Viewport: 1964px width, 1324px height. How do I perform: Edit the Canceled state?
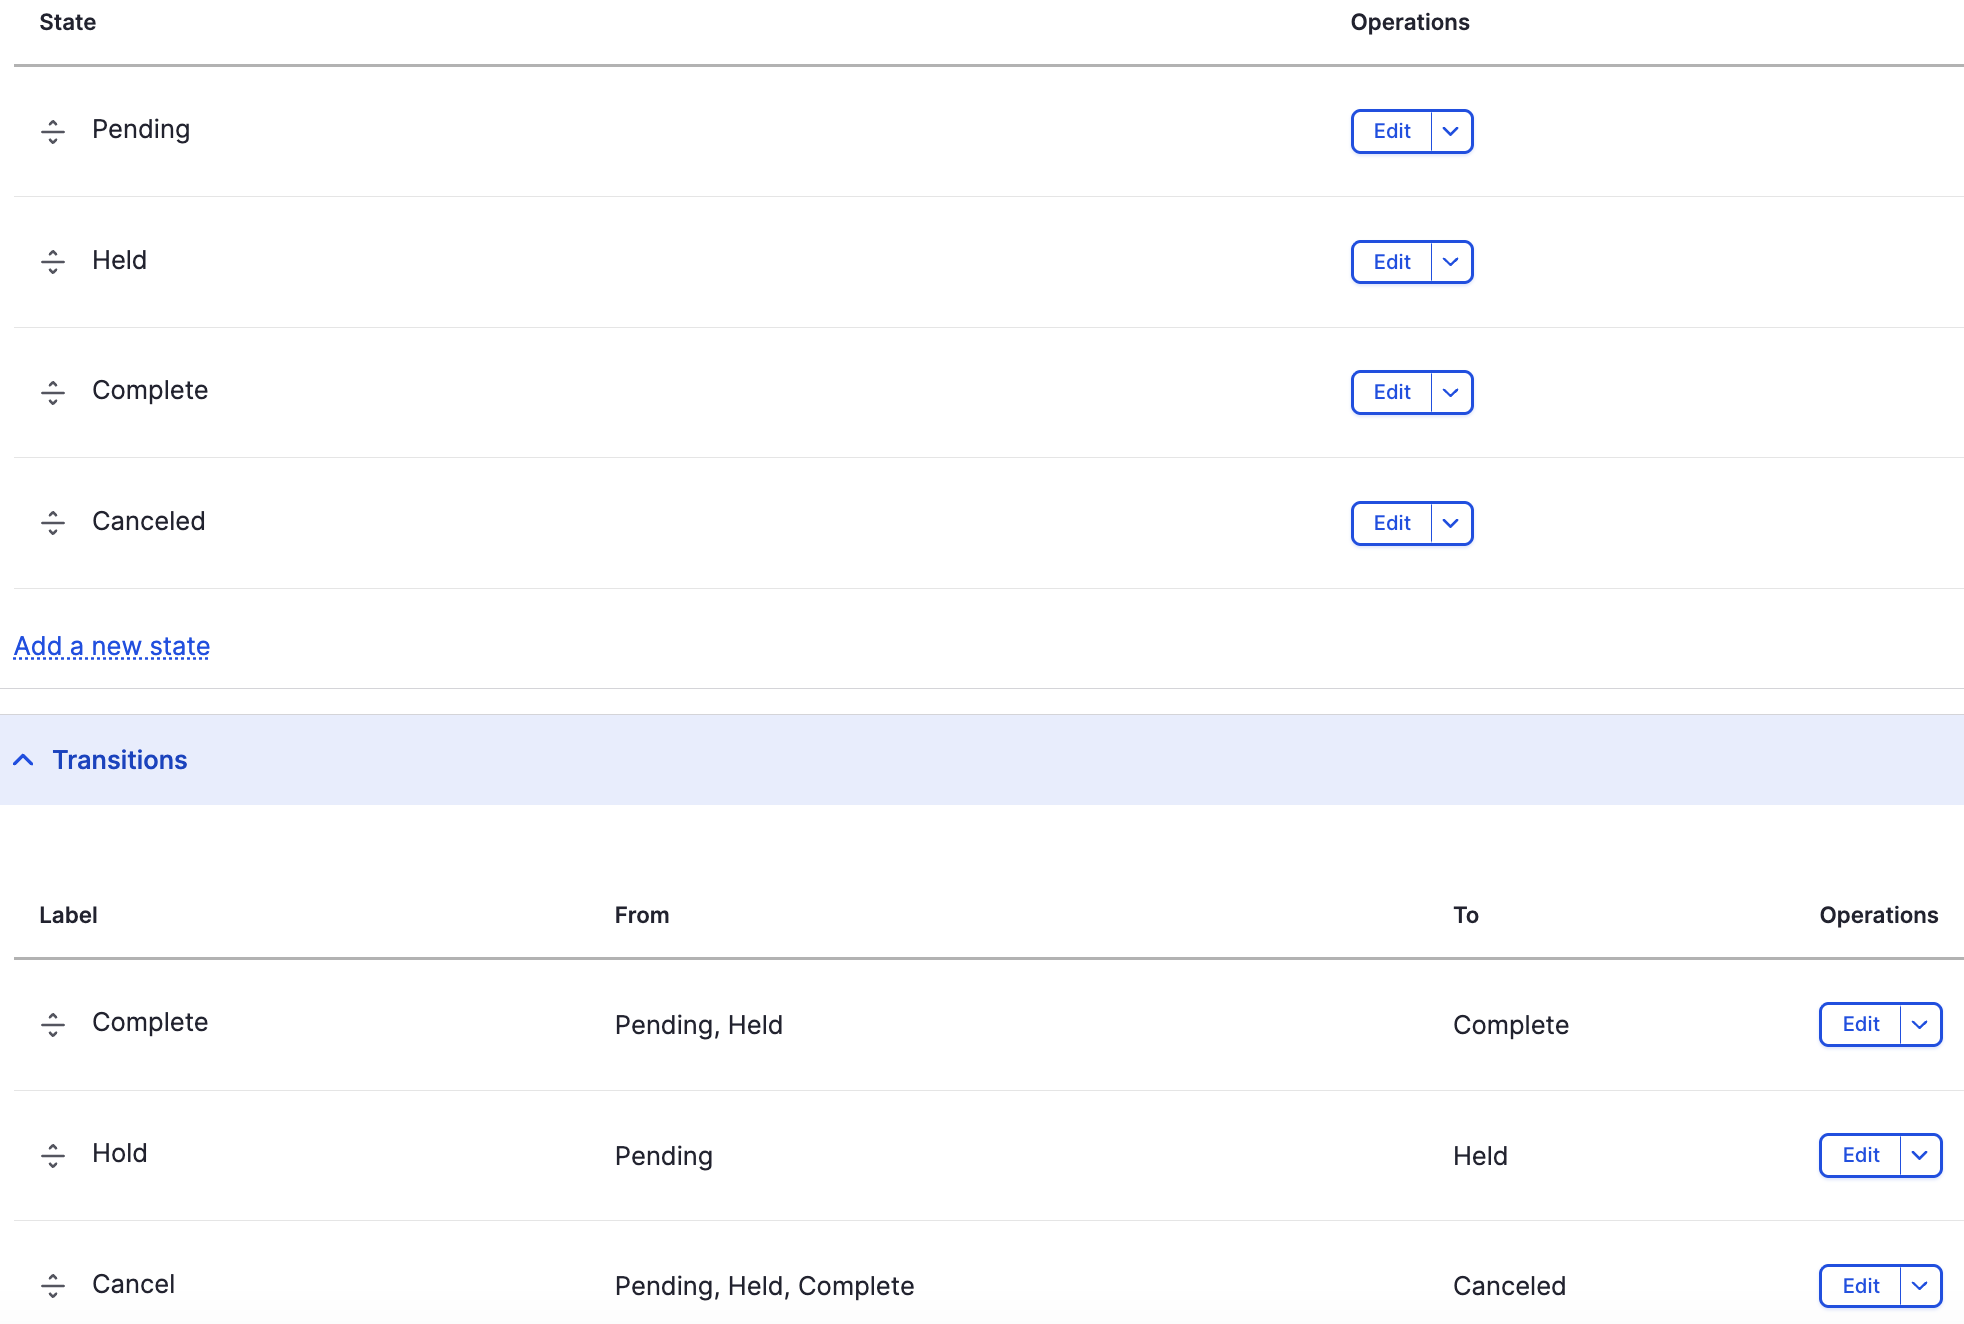[x=1391, y=523]
